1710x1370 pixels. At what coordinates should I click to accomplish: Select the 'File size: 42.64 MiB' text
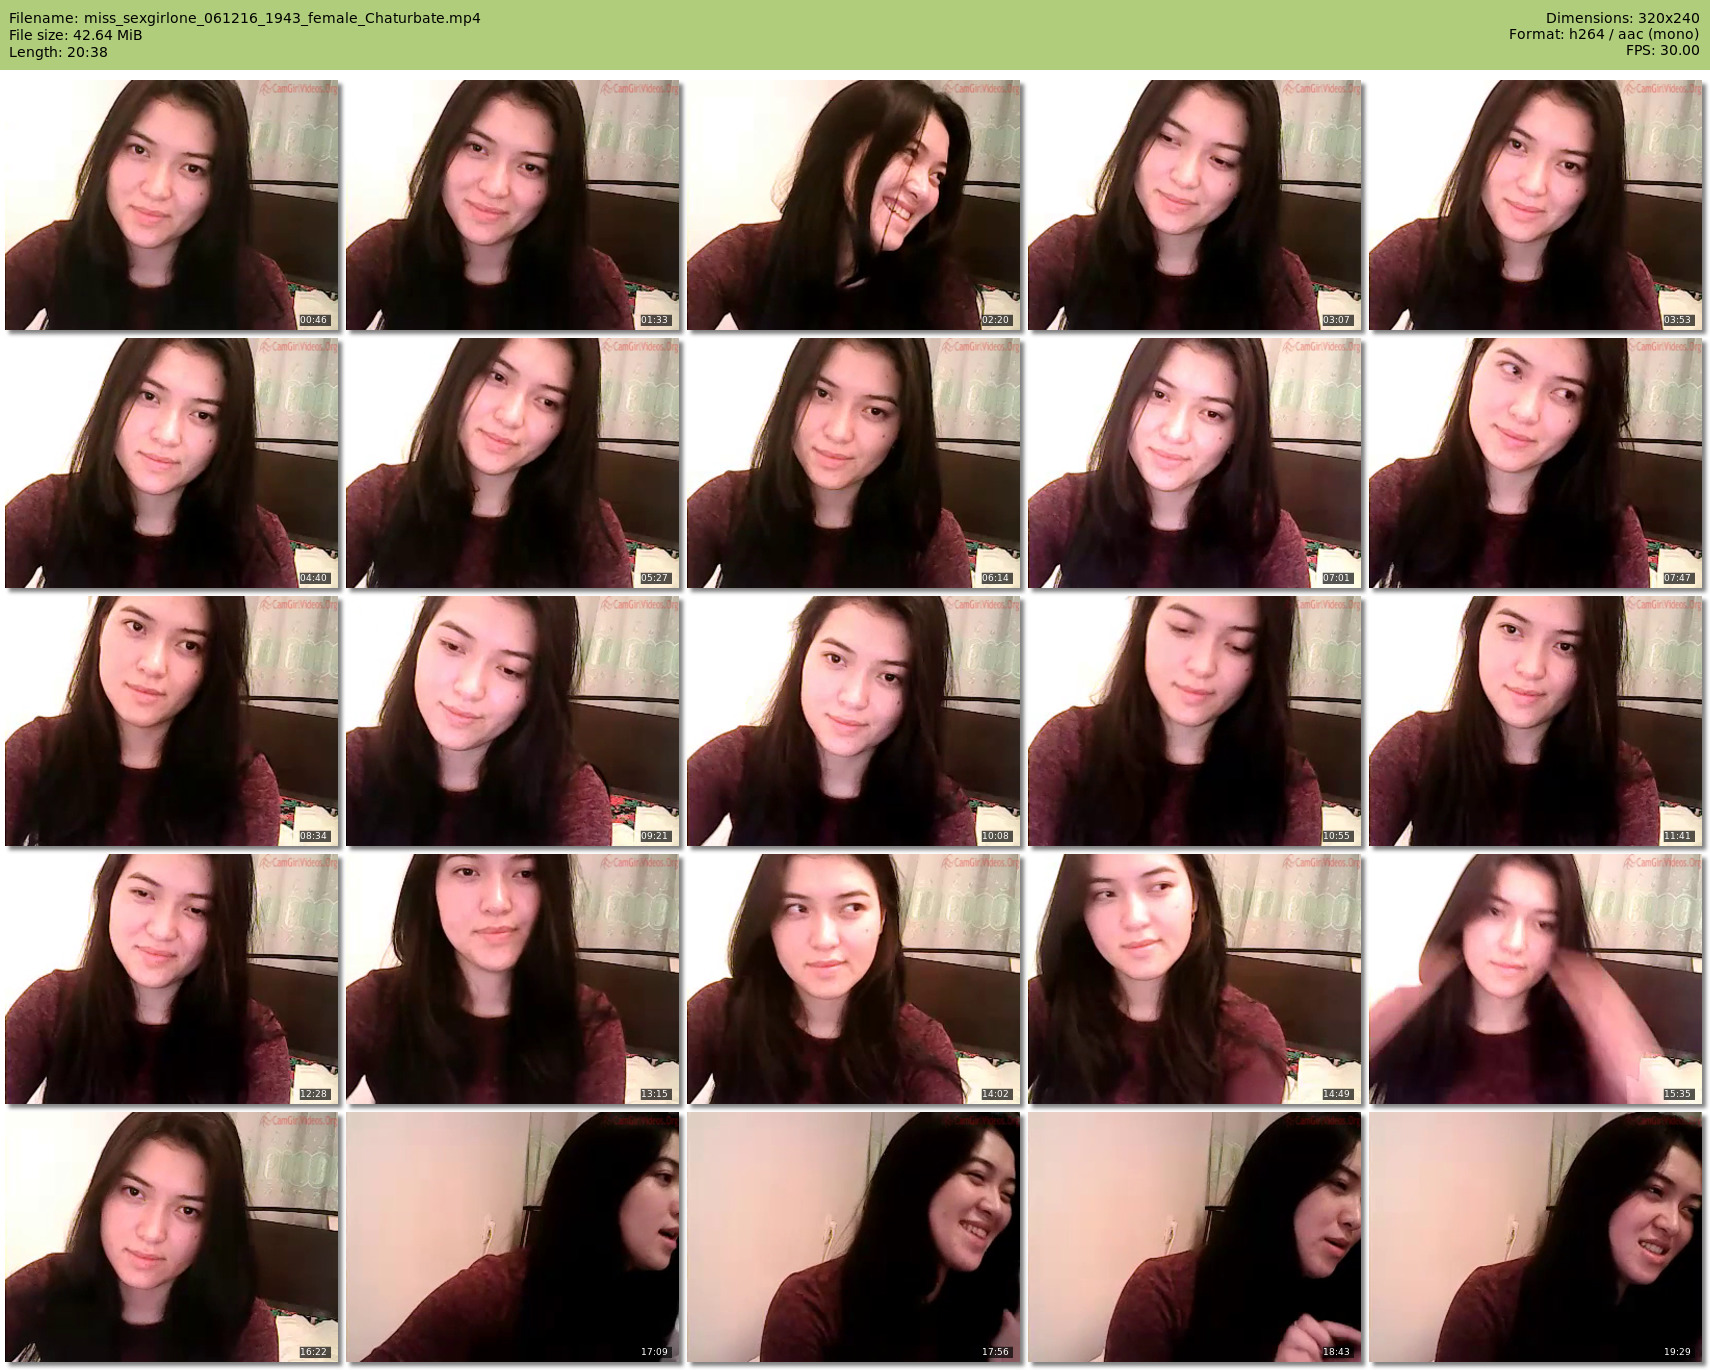76,35
